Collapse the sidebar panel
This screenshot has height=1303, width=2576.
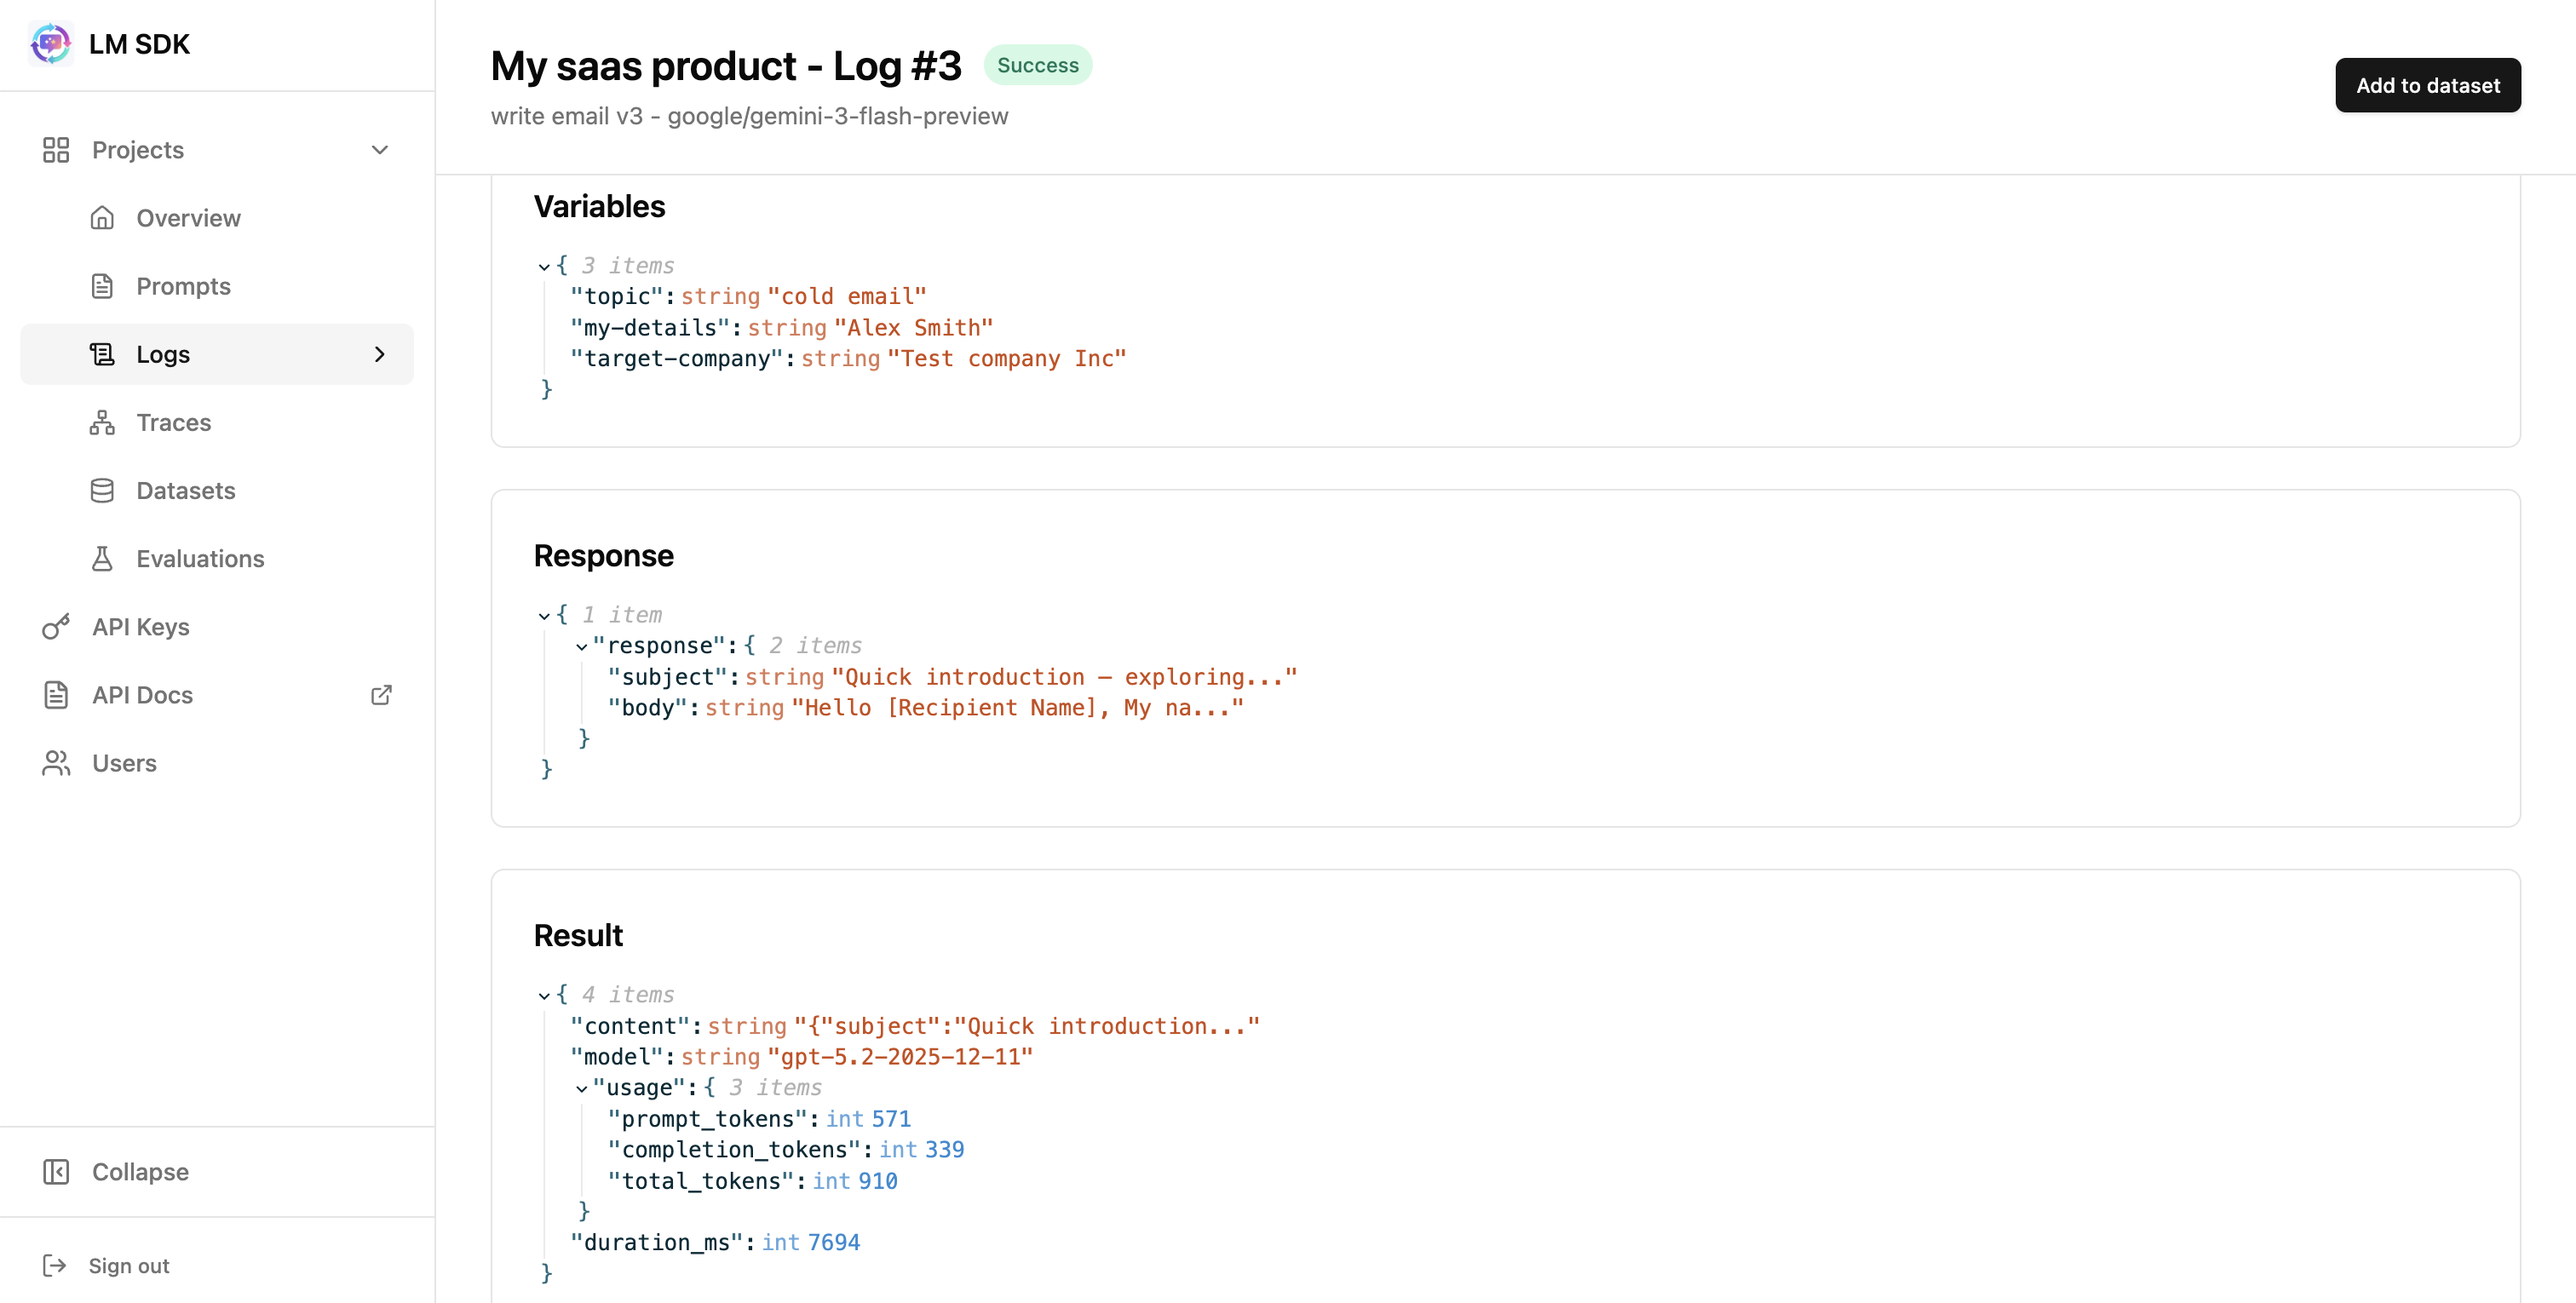(140, 1171)
